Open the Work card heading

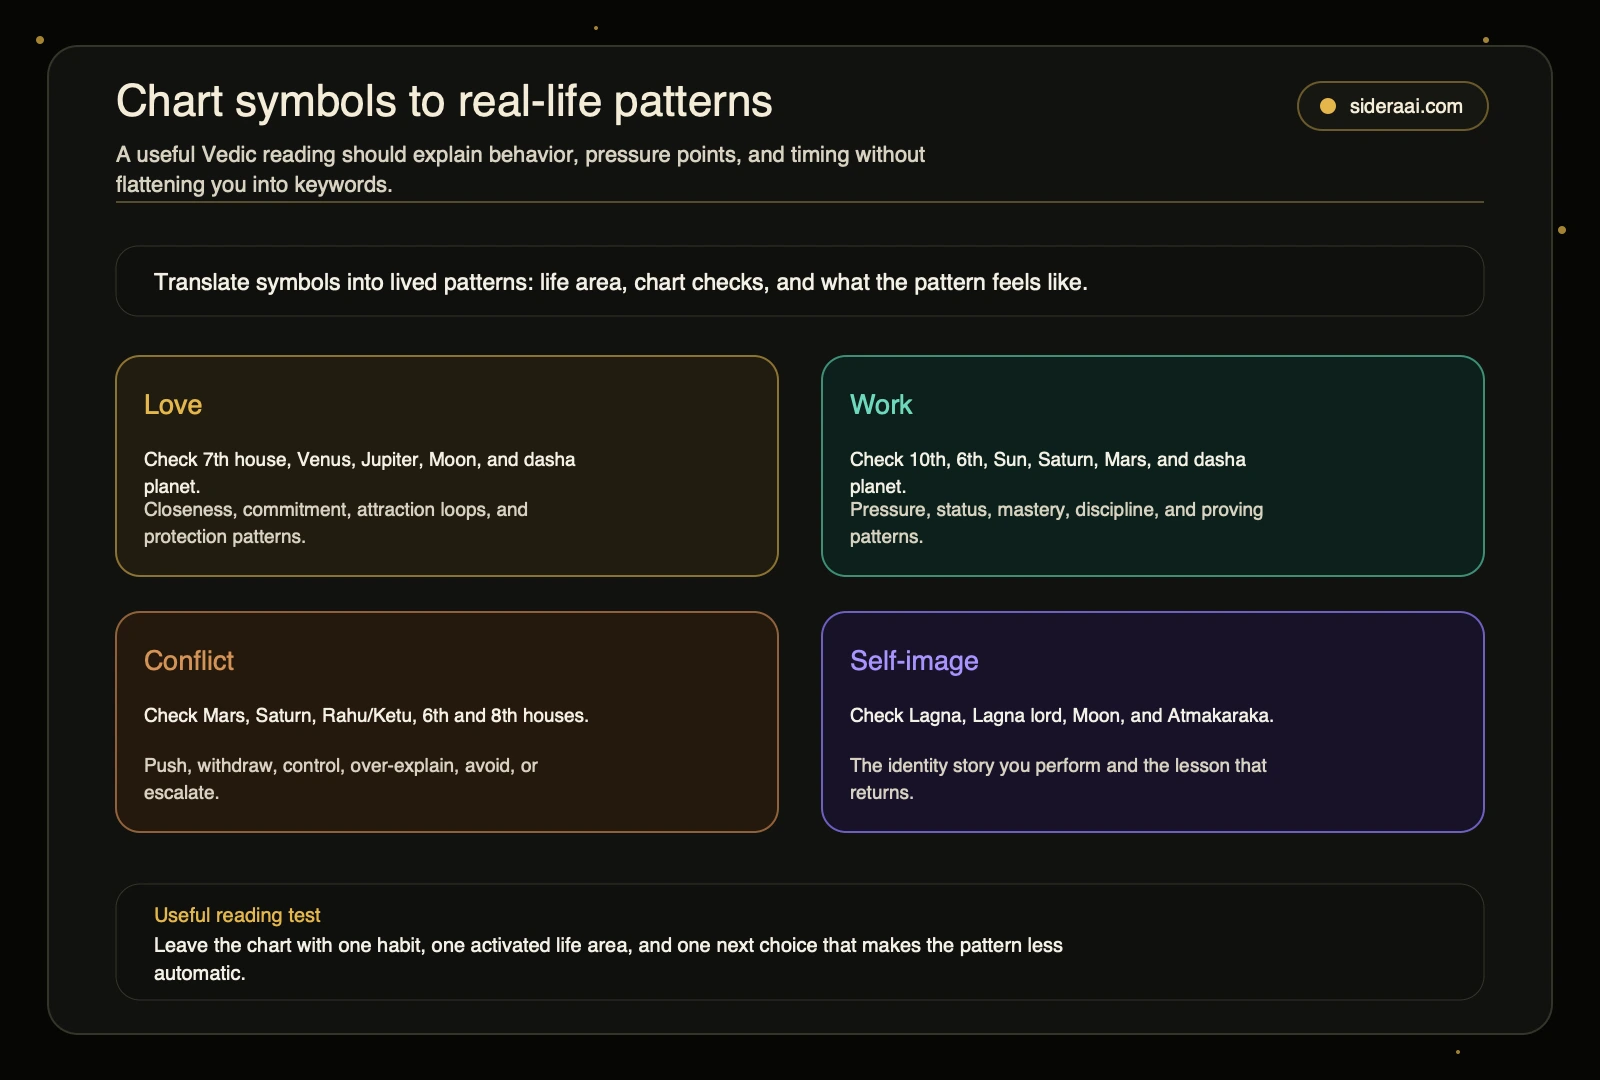point(881,404)
